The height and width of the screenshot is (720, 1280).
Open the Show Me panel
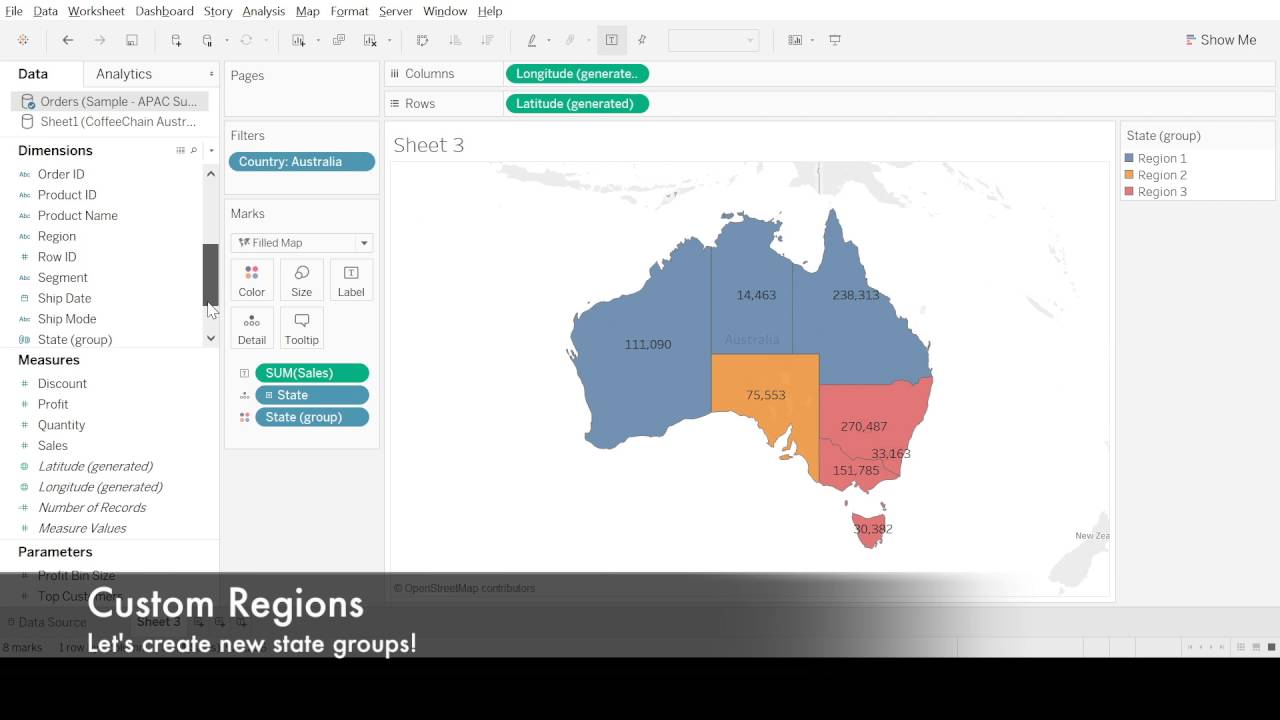click(1220, 40)
